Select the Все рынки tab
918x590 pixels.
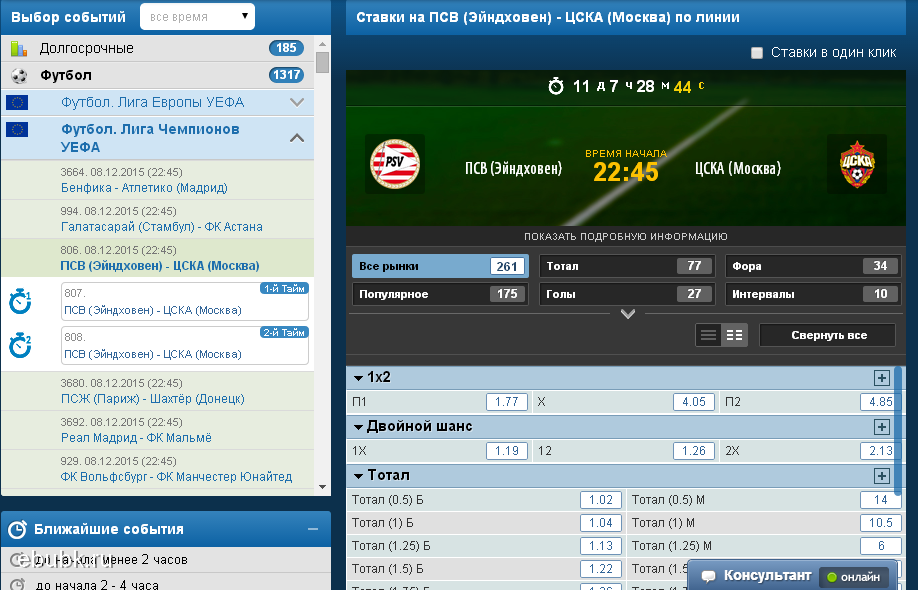tap(440, 266)
